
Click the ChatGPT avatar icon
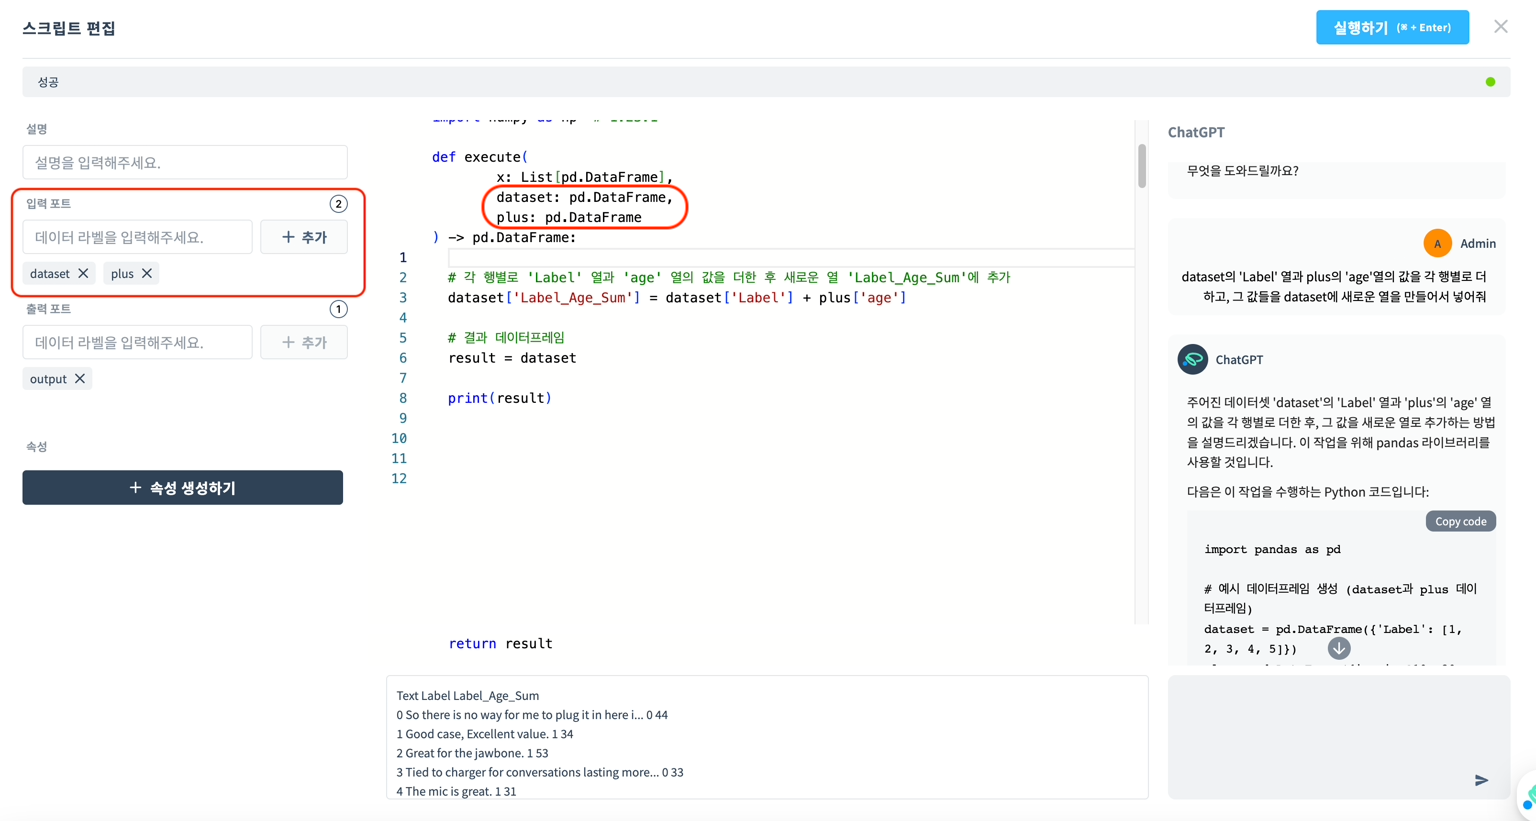(x=1192, y=359)
